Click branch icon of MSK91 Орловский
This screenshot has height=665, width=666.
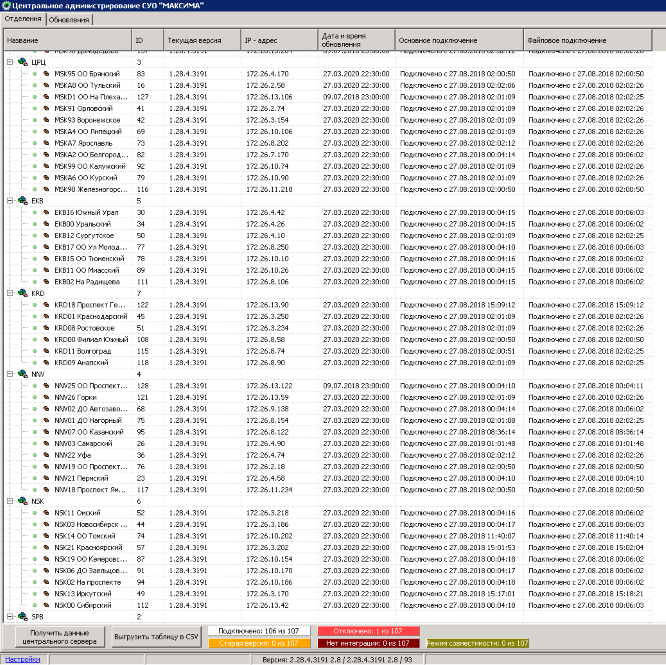tap(46, 108)
